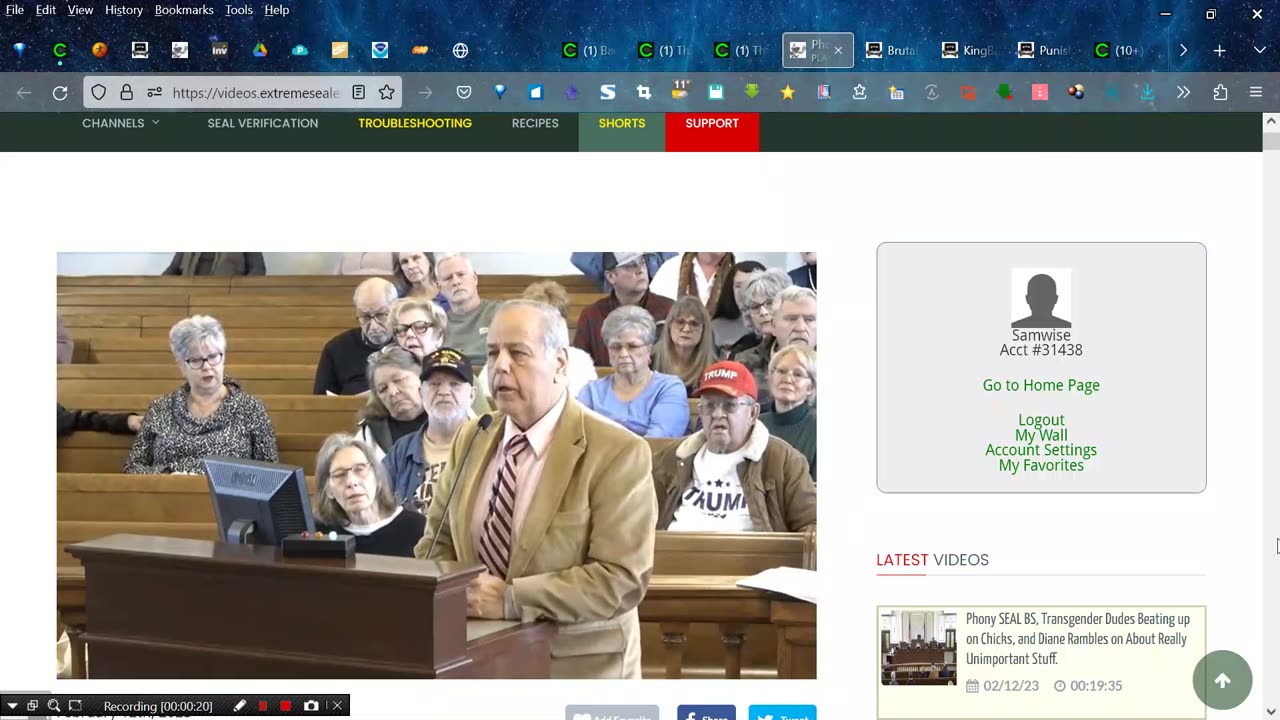The height and width of the screenshot is (720, 1280).
Task: Click the scroll-to-top green circle button
Action: pyautogui.click(x=1222, y=680)
